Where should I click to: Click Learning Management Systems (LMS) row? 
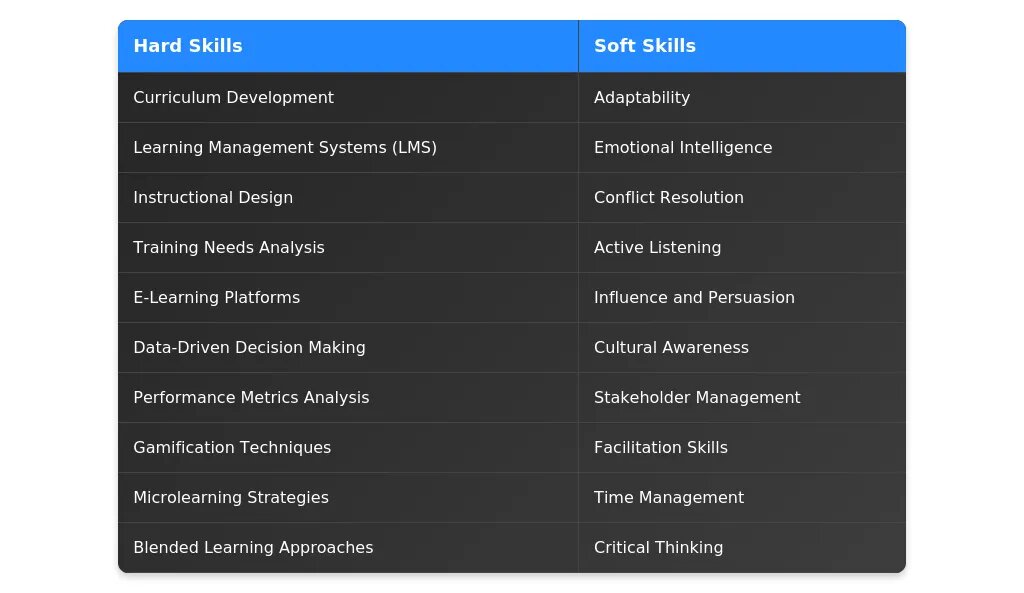tap(285, 148)
